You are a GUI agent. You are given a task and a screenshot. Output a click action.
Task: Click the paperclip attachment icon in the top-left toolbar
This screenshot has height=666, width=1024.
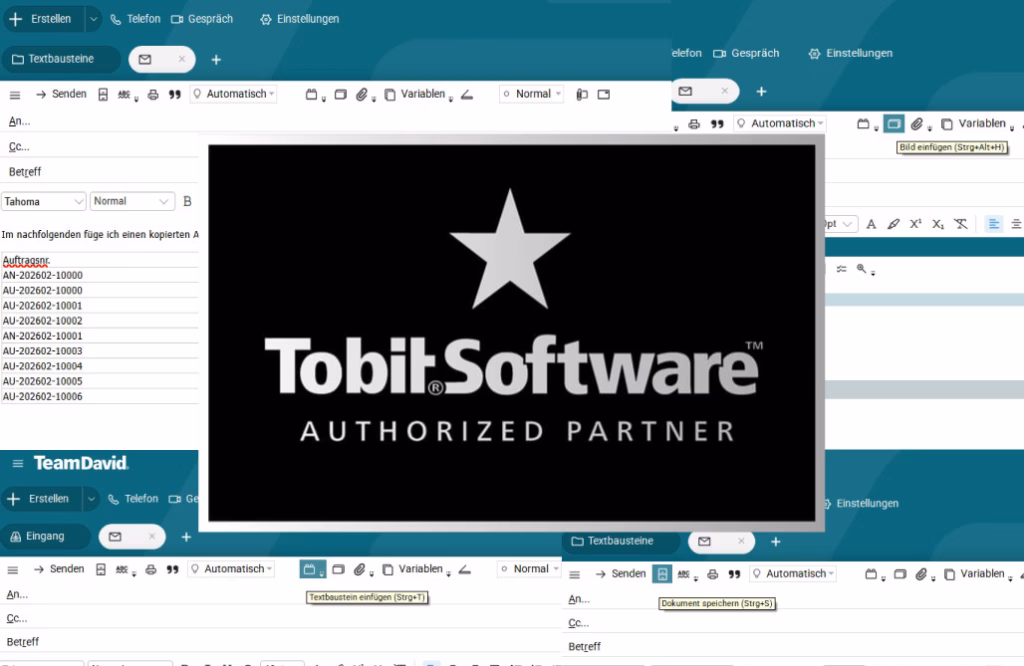[x=363, y=95]
